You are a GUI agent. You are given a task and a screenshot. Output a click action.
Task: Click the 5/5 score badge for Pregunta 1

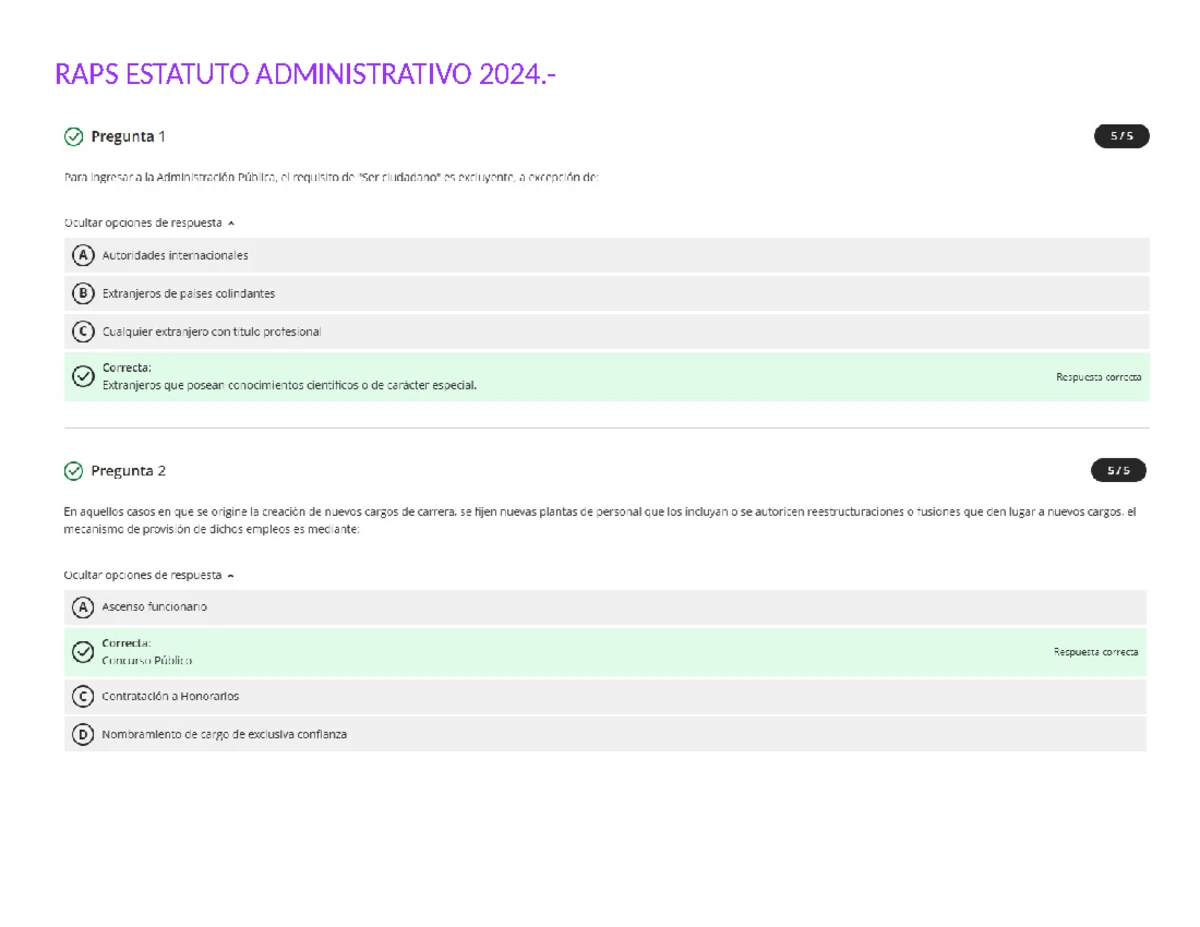click(x=1121, y=136)
